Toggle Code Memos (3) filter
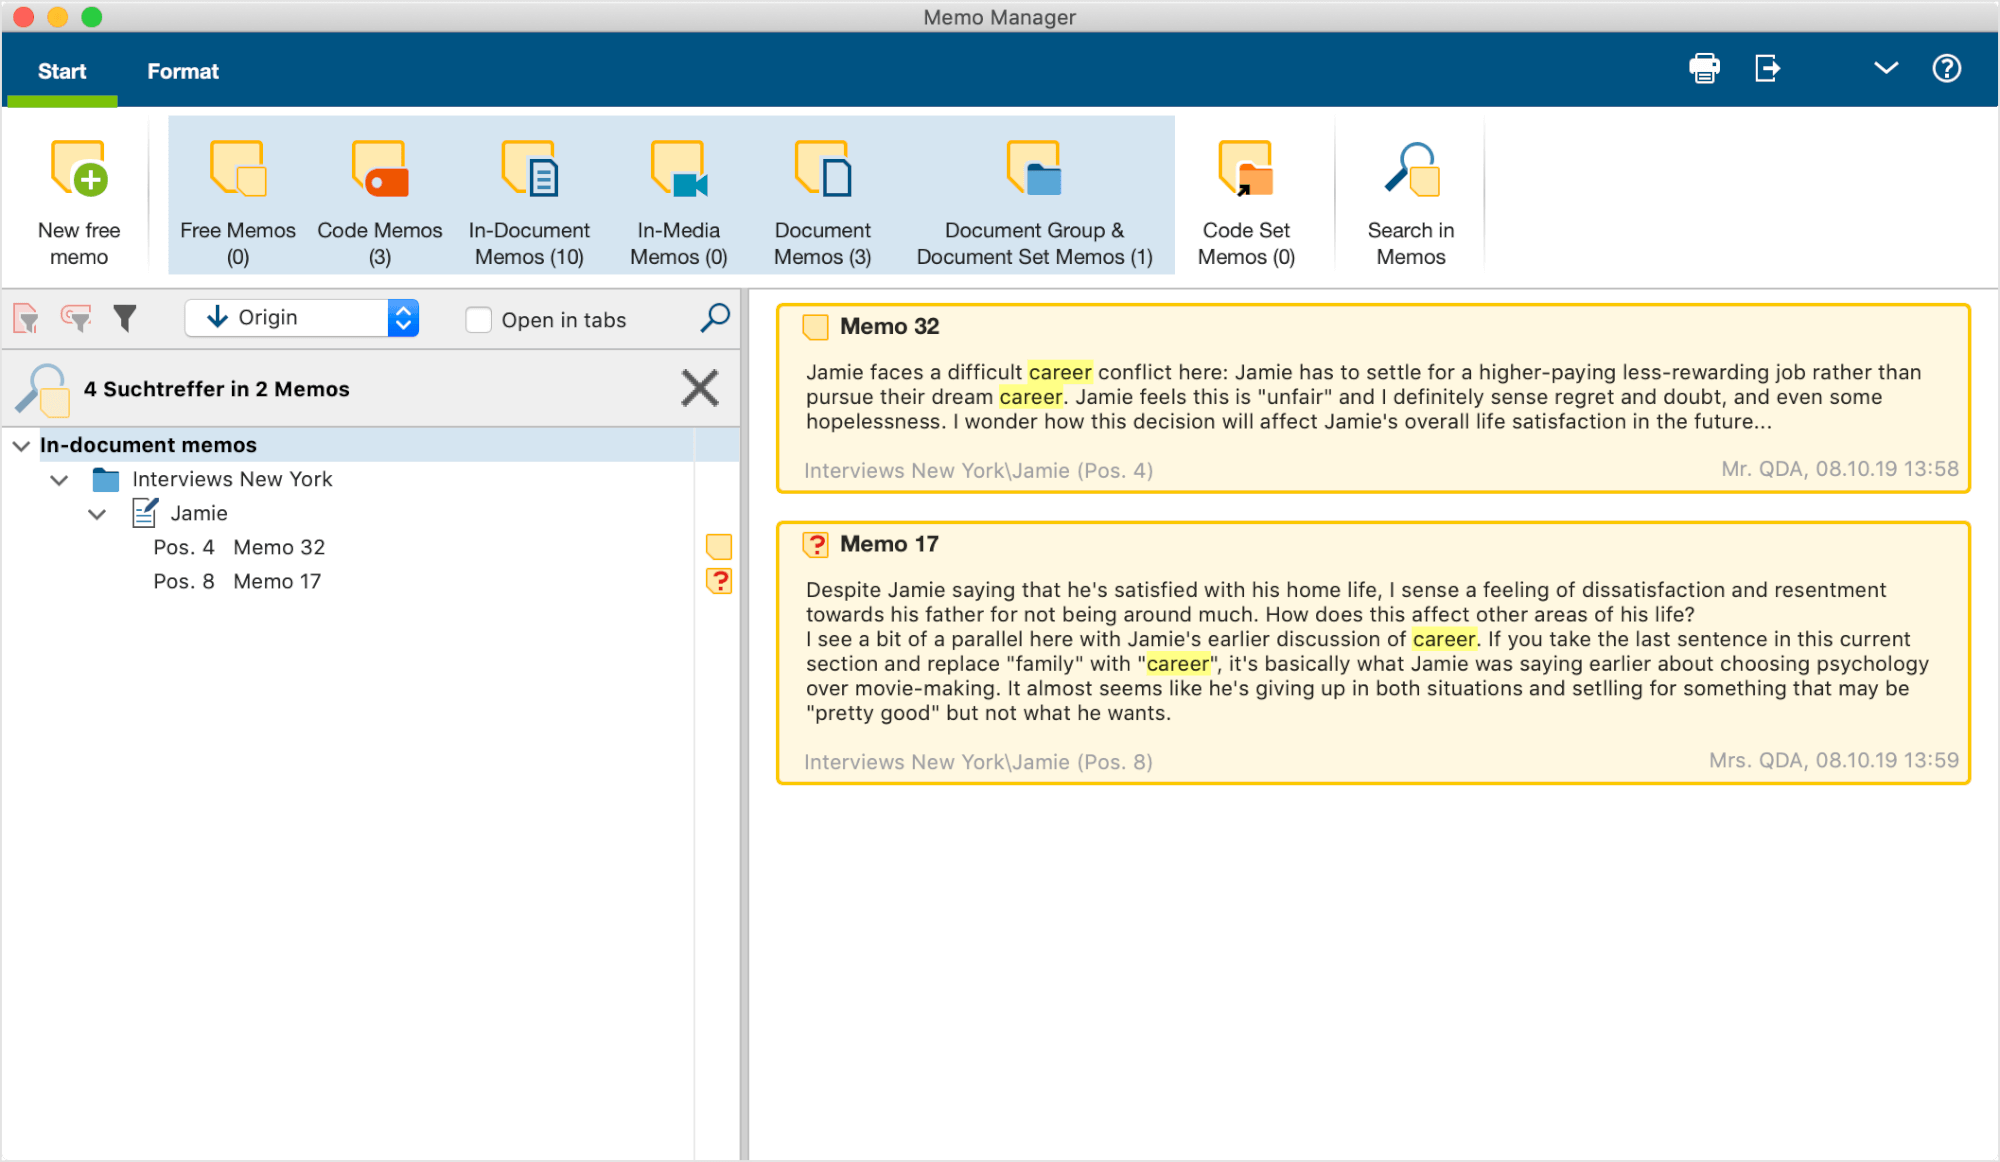 (x=380, y=202)
